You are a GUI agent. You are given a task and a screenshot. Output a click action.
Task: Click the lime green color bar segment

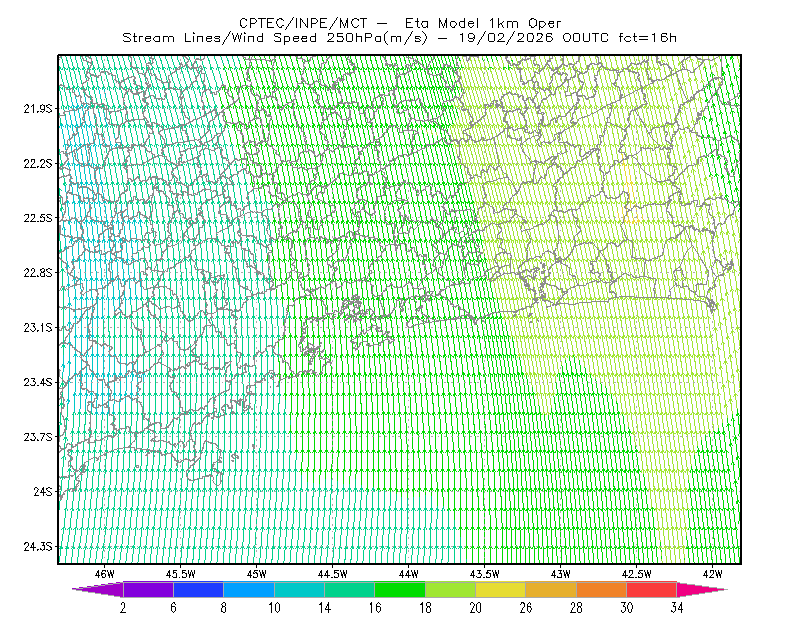[451, 589]
